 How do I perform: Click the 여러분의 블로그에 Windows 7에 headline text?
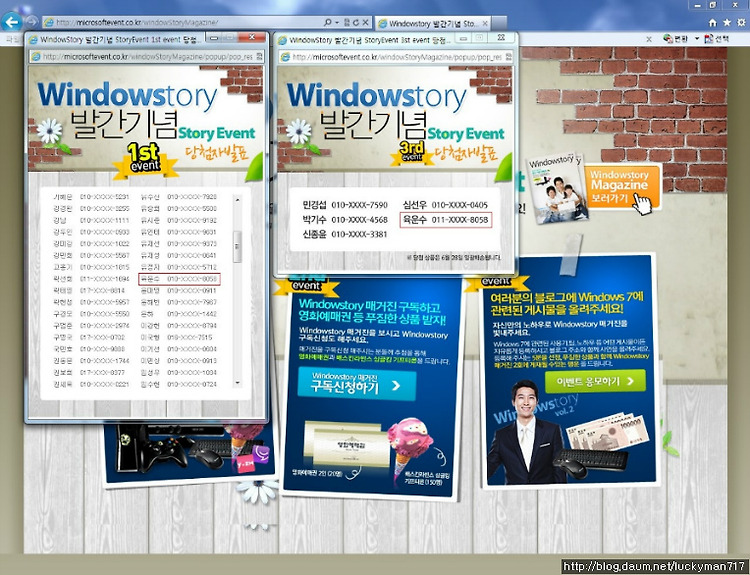[x=567, y=303]
